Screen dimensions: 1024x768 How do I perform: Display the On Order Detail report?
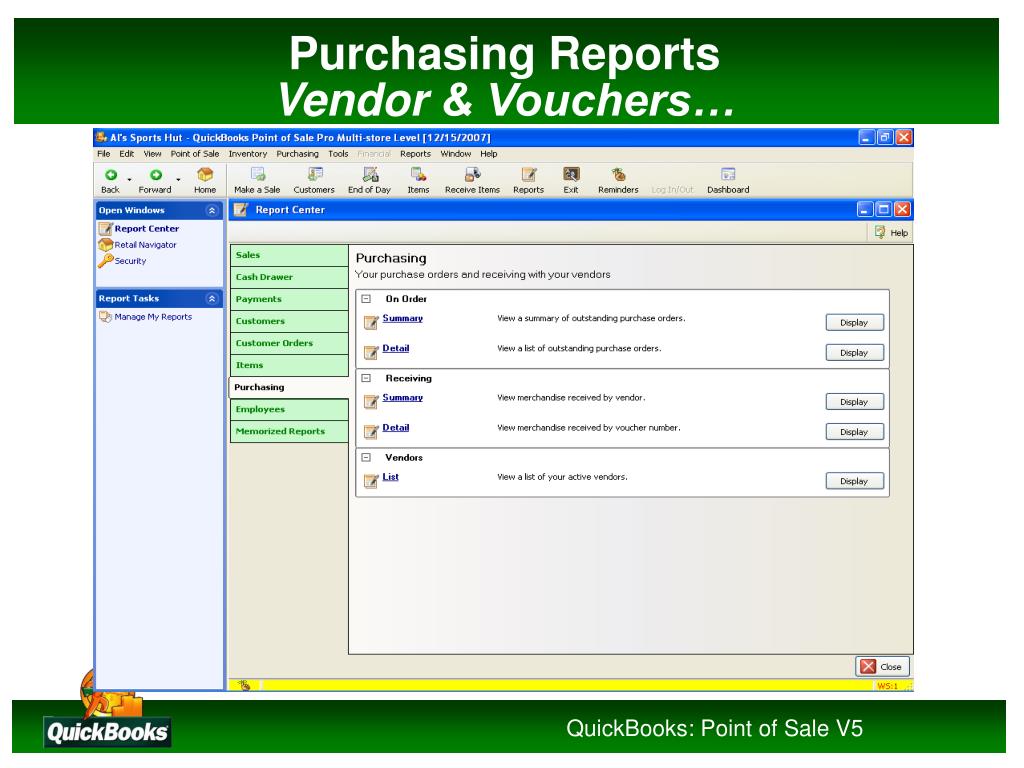pos(854,353)
